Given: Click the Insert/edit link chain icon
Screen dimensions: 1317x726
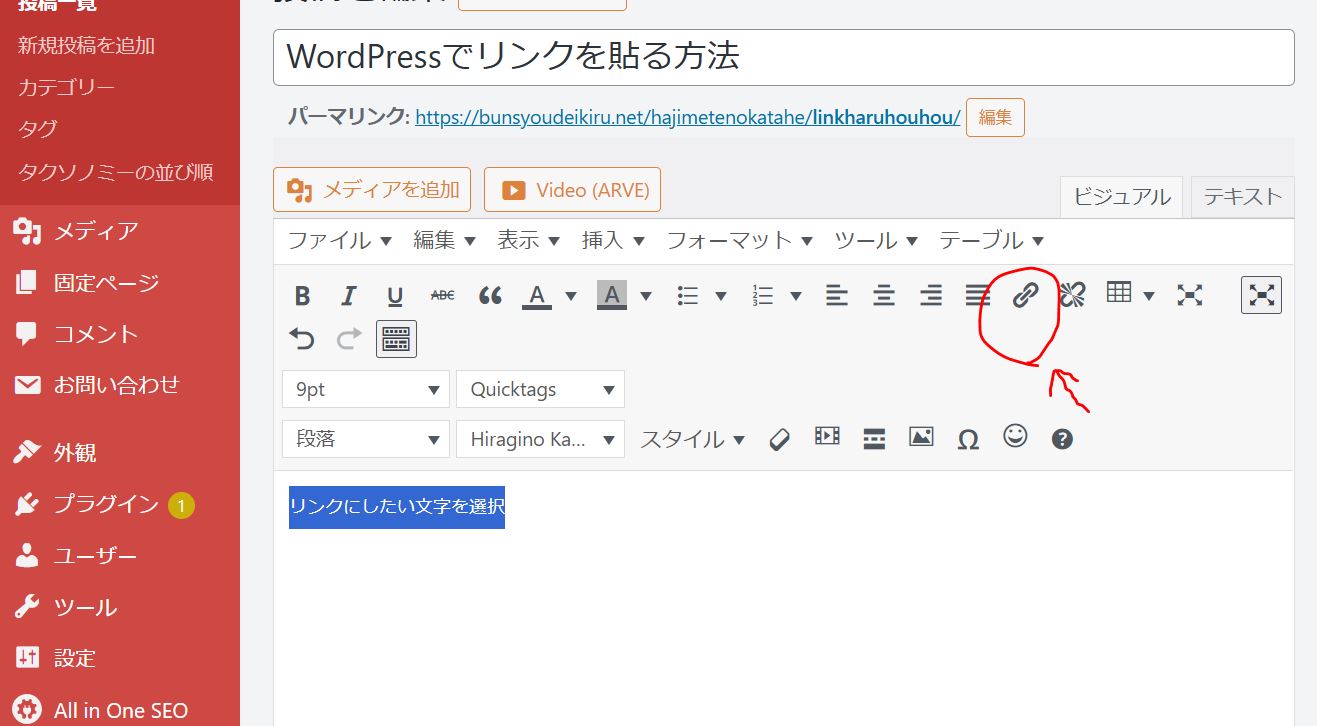Looking at the screenshot, I should [1025, 295].
